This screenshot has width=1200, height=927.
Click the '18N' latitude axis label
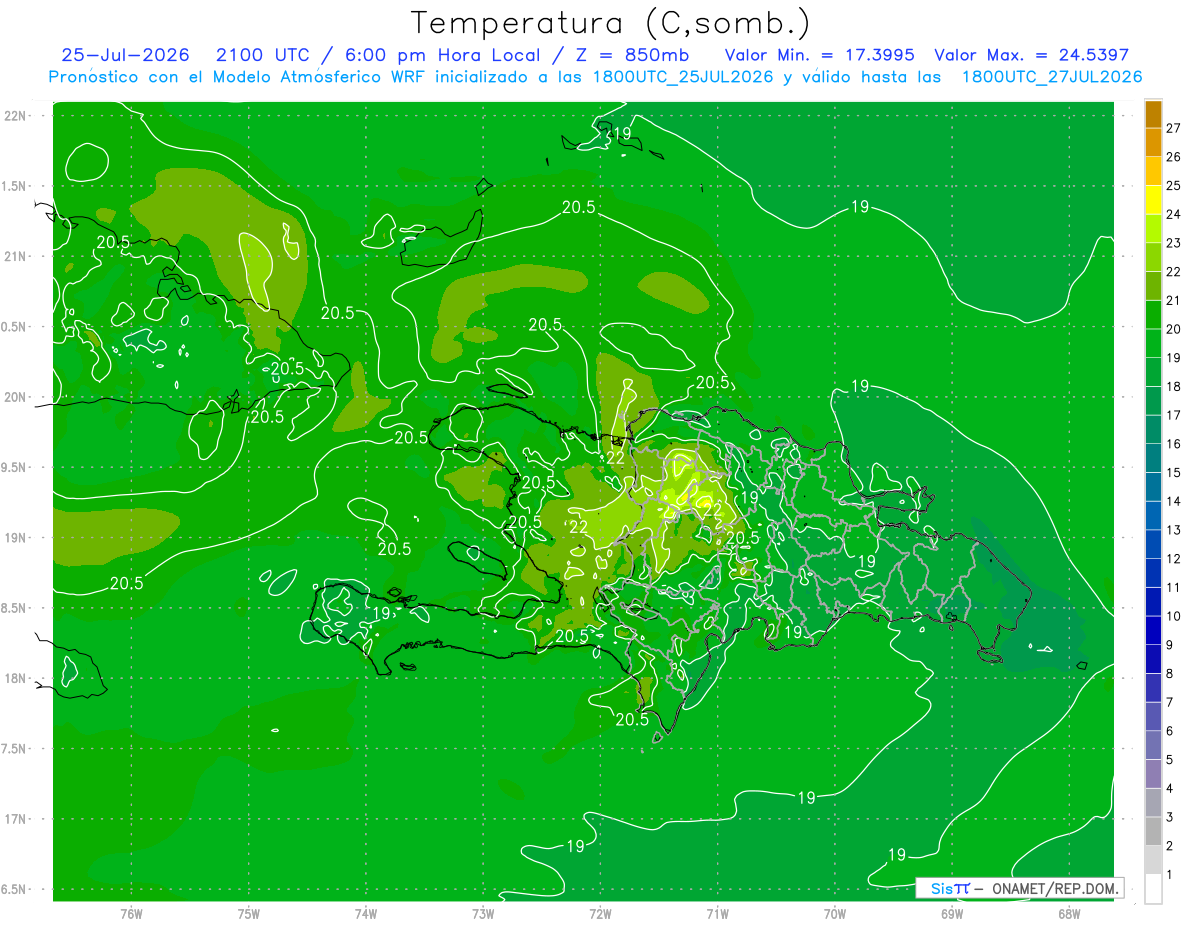pyautogui.click(x=15, y=679)
